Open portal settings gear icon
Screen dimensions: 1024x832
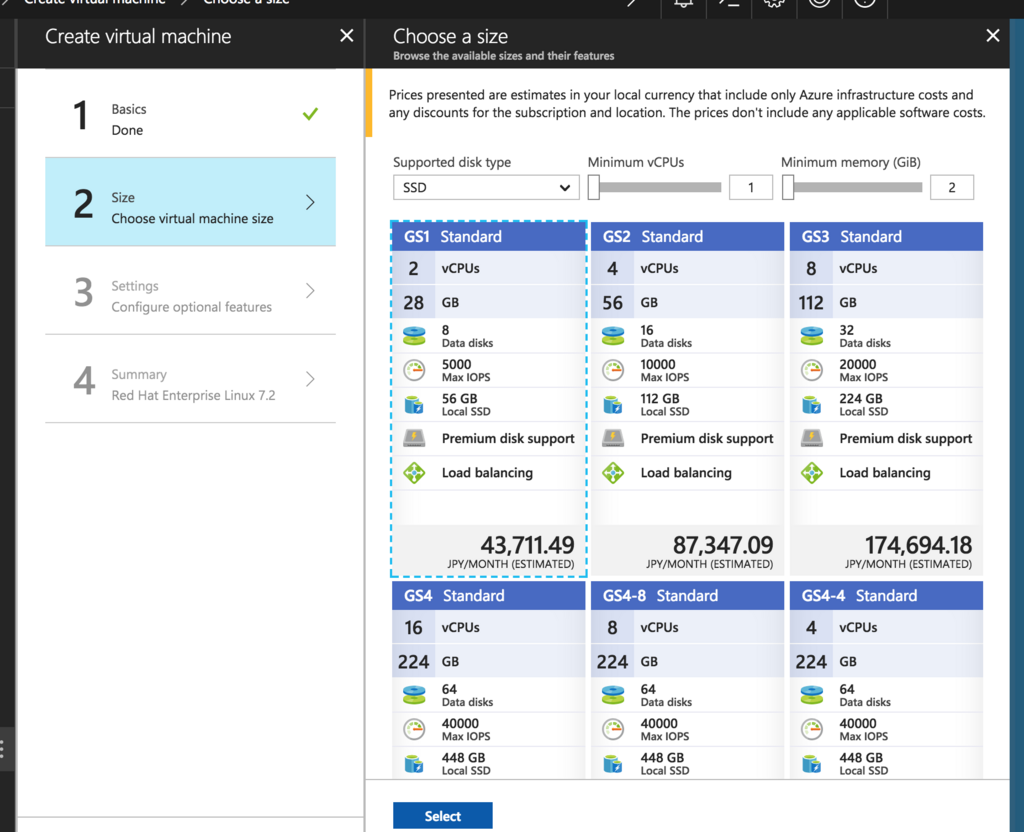[774, 3]
